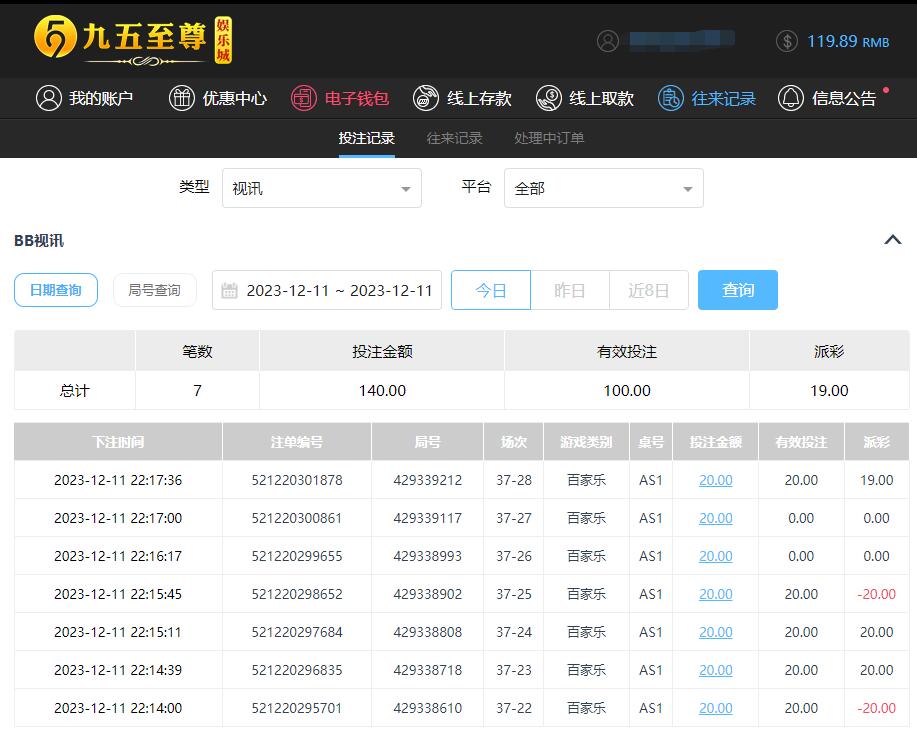Screen dimensions: 917x735
Task: Click the total valid bet 100.00
Action: click(626, 391)
